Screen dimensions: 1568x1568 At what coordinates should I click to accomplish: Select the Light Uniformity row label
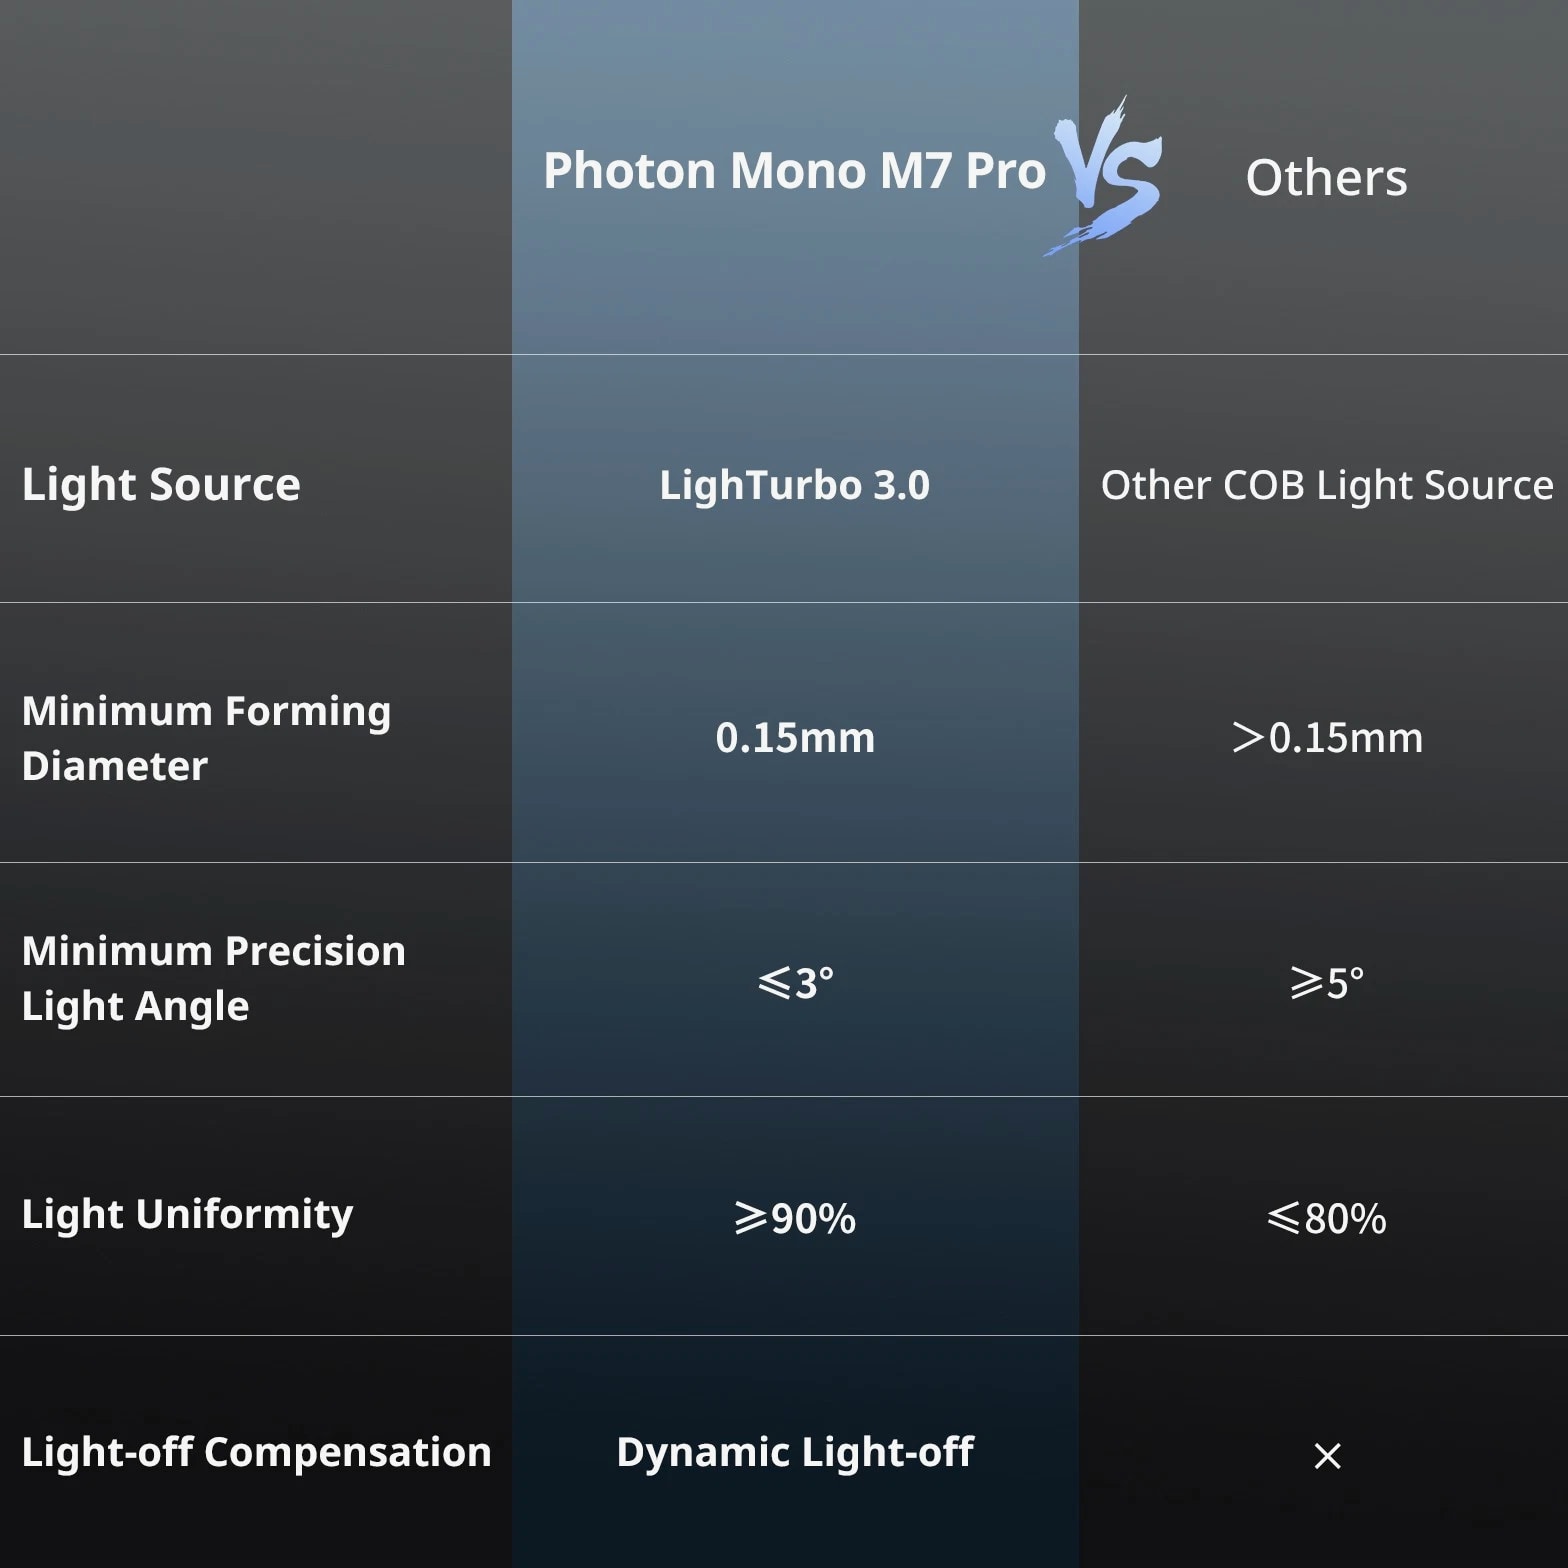point(187,1214)
